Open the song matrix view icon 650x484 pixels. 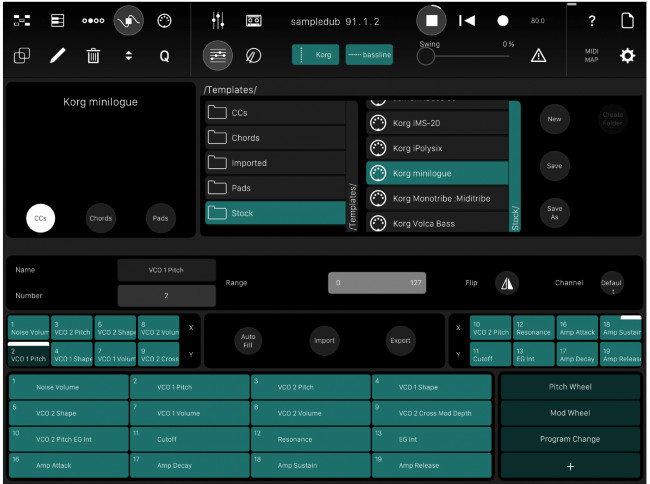pyautogui.click(x=22, y=20)
